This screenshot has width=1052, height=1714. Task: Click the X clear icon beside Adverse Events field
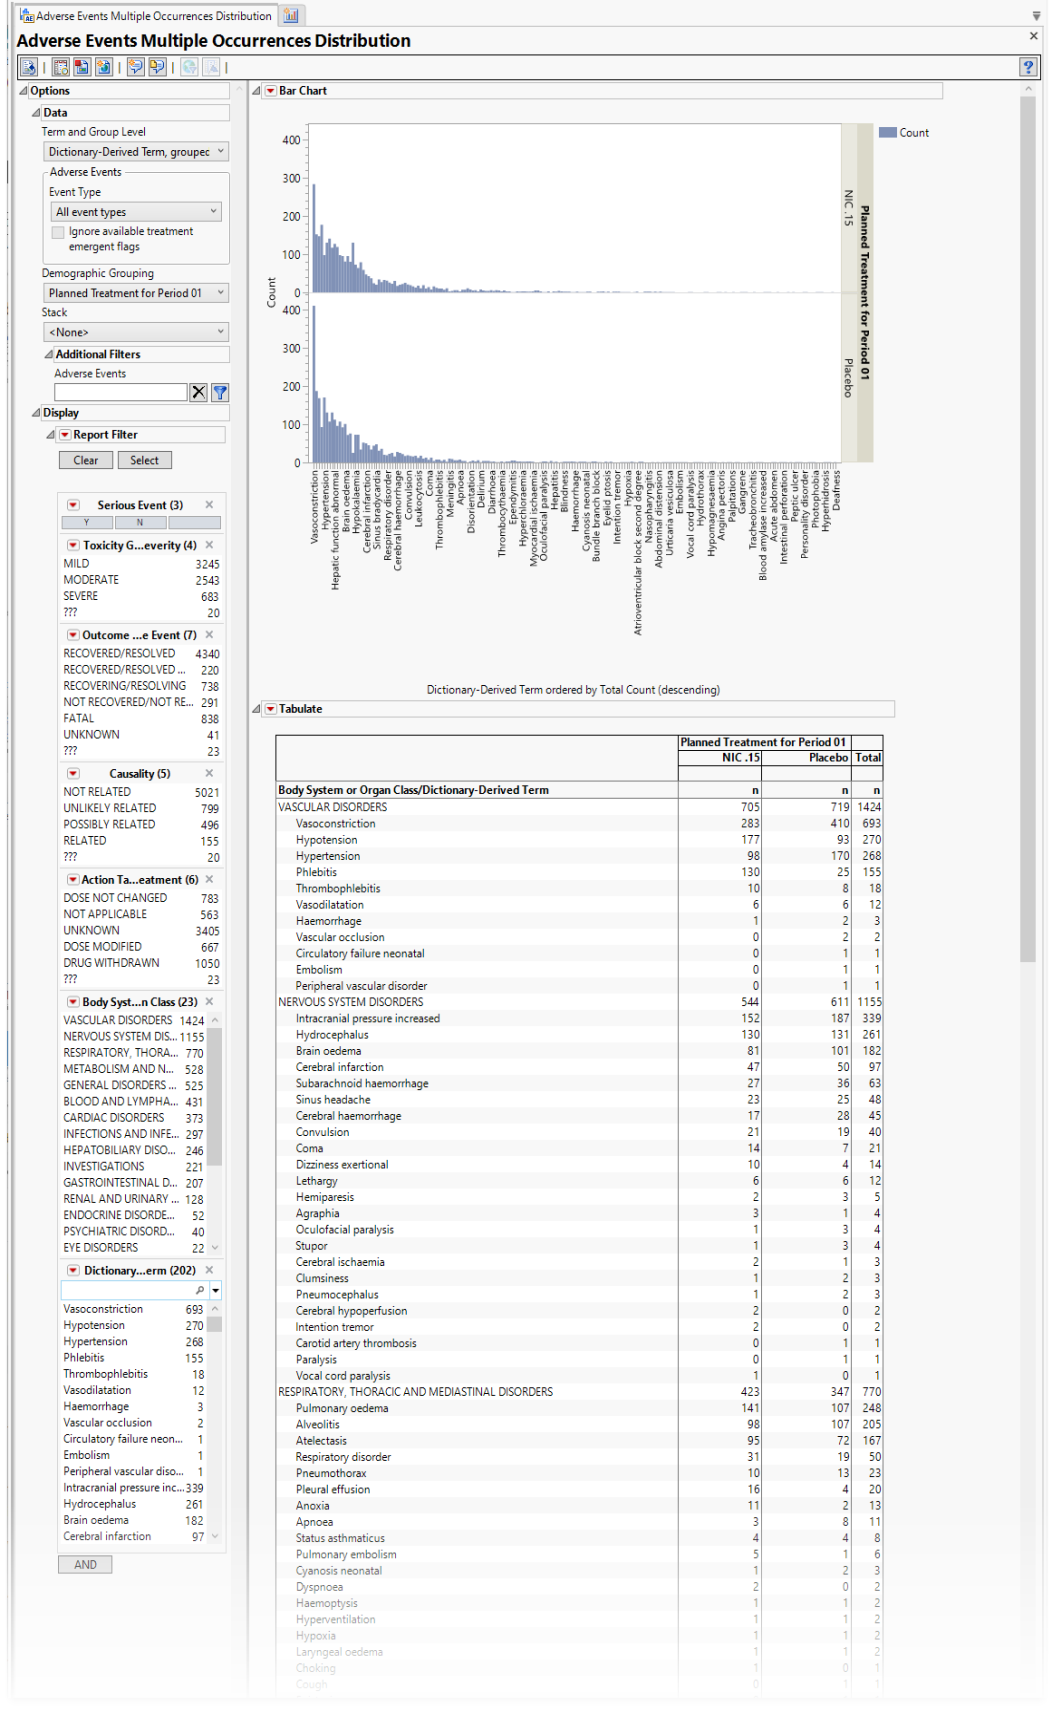199,393
